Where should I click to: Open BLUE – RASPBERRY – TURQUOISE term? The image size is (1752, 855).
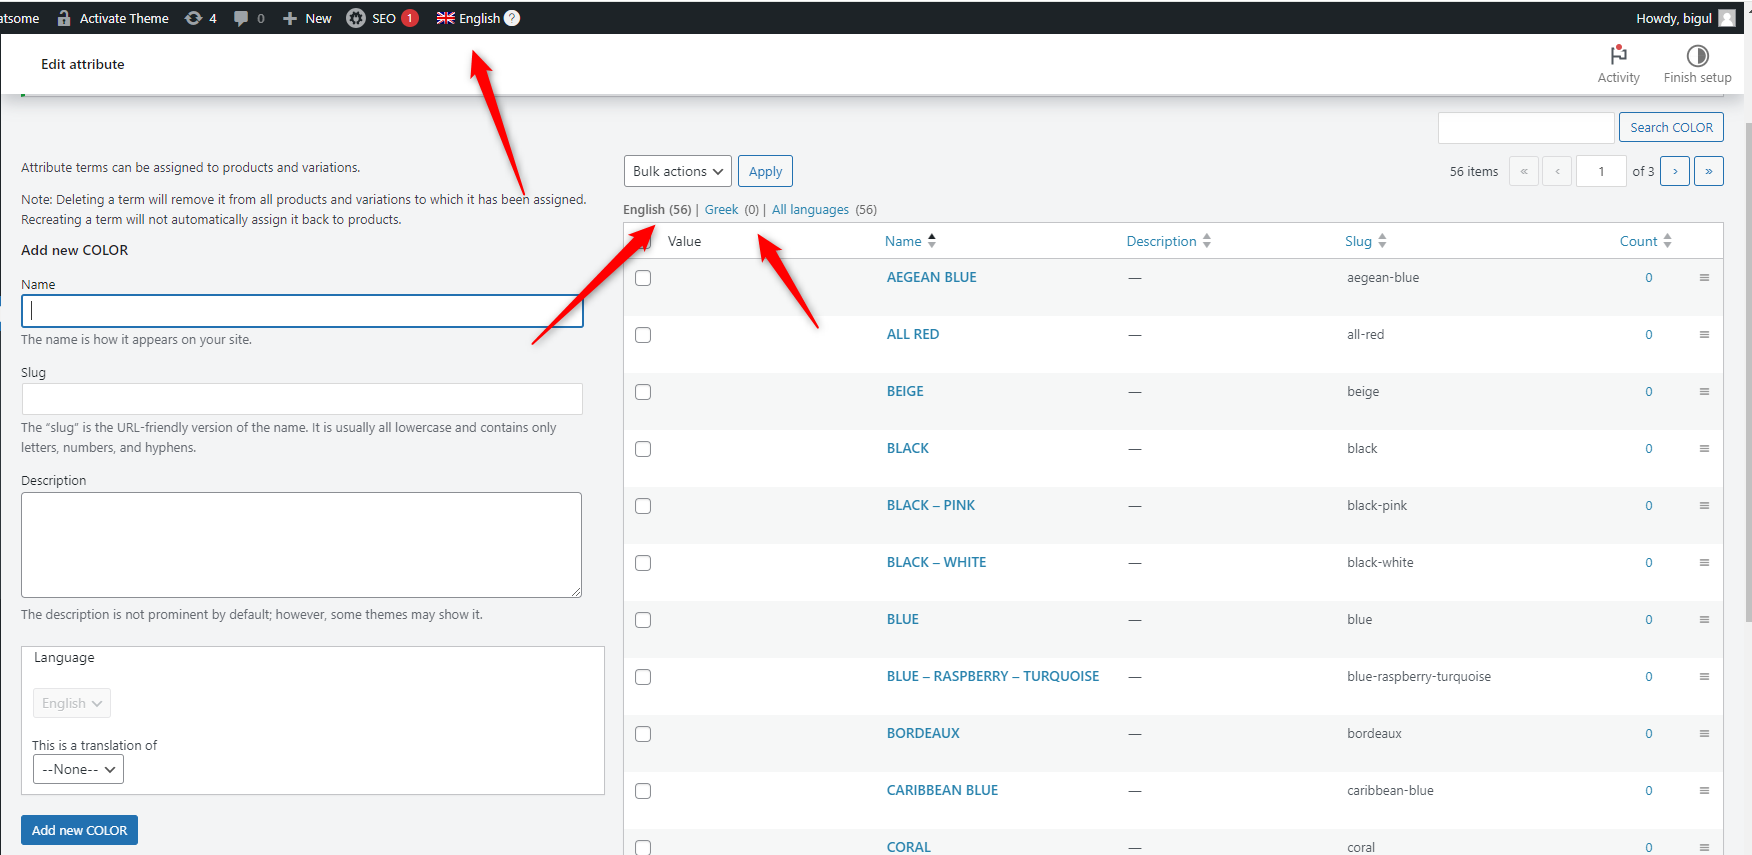[992, 676]
